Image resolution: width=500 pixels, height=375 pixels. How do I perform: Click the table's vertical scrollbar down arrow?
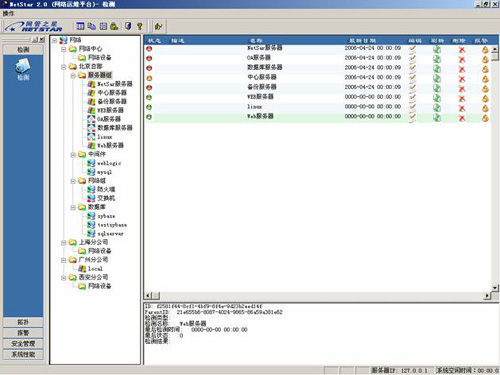coord(495,287)
